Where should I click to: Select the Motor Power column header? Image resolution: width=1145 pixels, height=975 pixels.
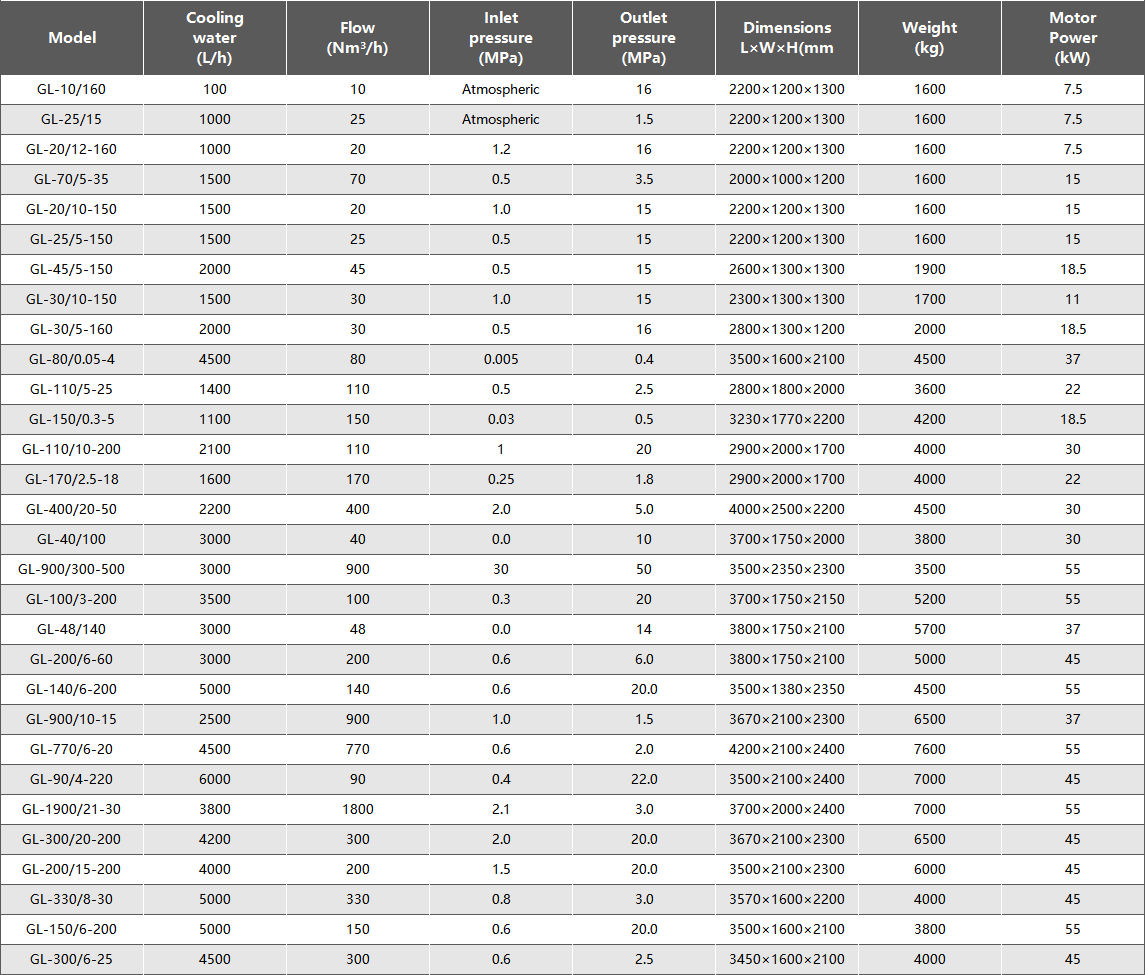pos(1073,38)
